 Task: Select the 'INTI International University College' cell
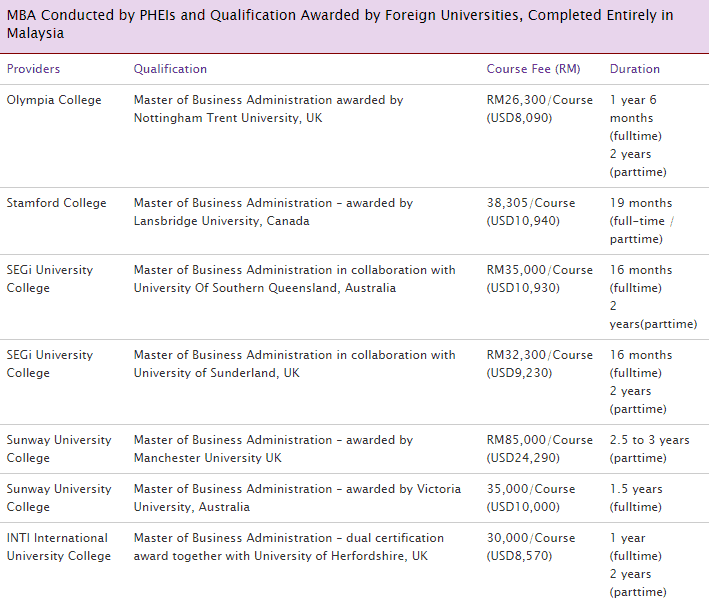(x=59, y=547)
